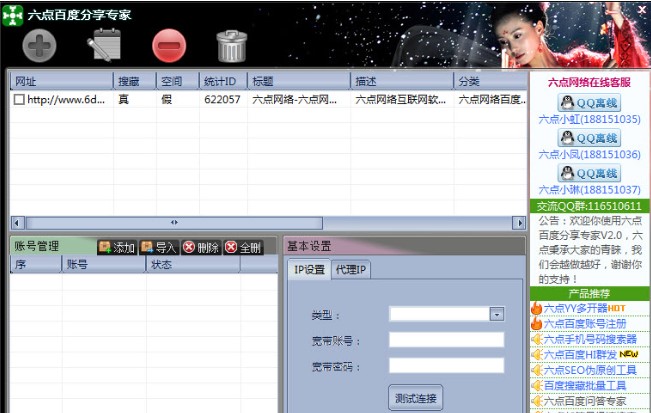Click the speaker icon beside 六点手机号码搜索器
The height and width of the screenshot is (413, 651).
[537, 340]
